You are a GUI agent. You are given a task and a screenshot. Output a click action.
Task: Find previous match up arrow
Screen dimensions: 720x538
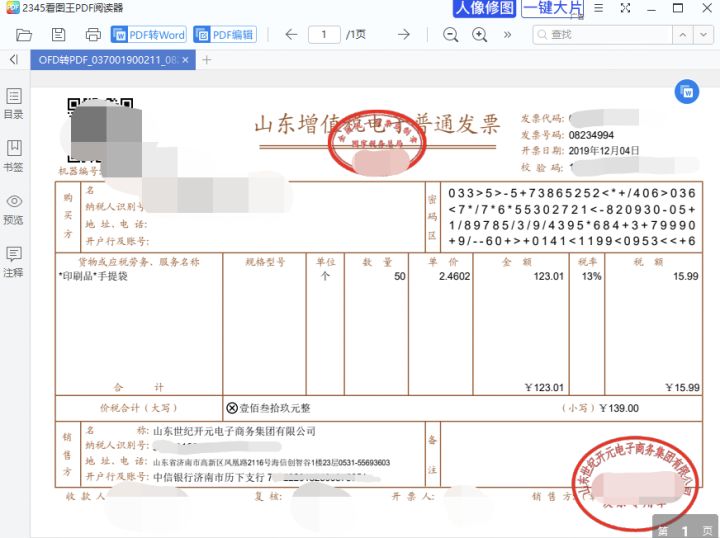click(x=683, y=34)
